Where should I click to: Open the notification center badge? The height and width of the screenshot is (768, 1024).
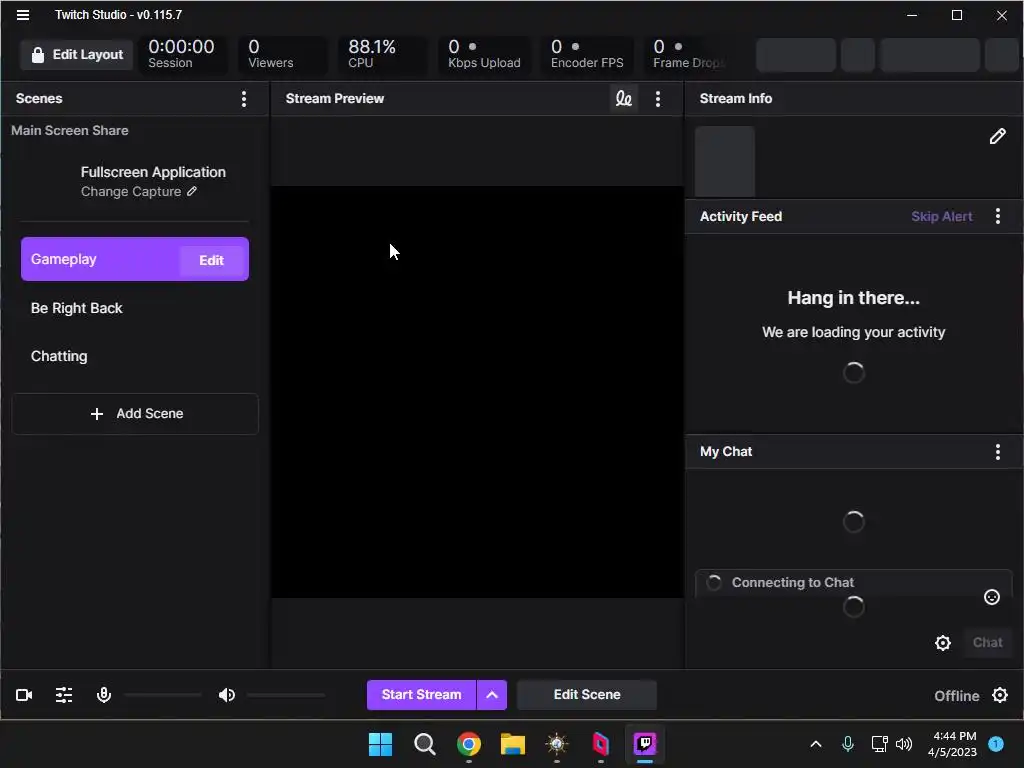coord(996,744)
